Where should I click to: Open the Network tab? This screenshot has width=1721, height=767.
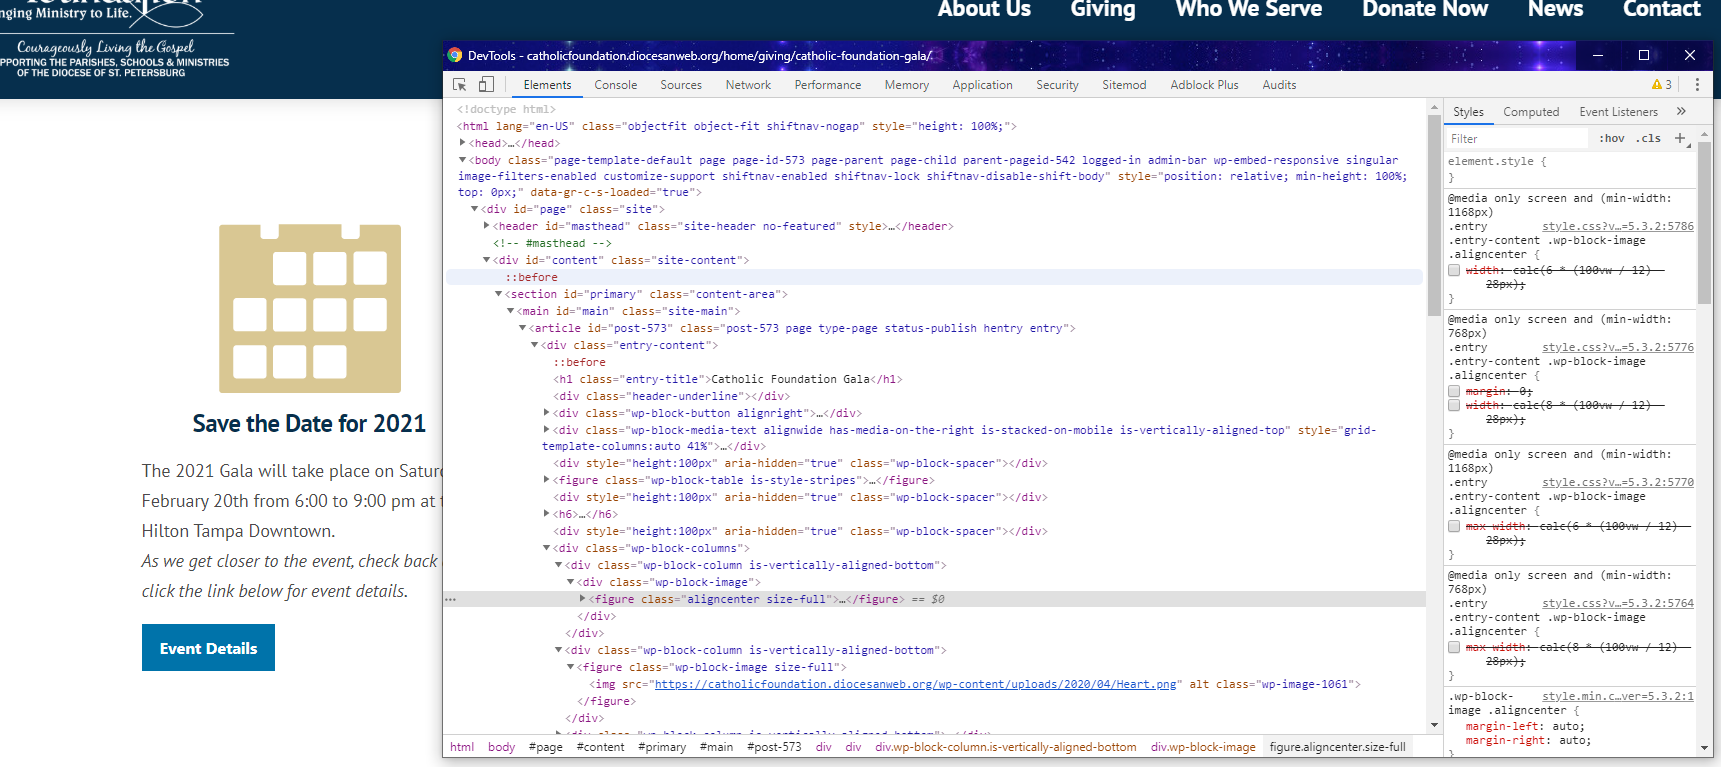click(x=748, y=85)
